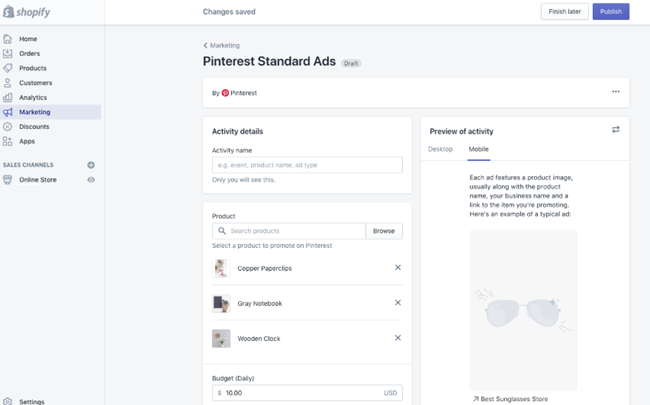Click the Apps grid icon
This screenshot has width=650, height=405.
point(8,141)
